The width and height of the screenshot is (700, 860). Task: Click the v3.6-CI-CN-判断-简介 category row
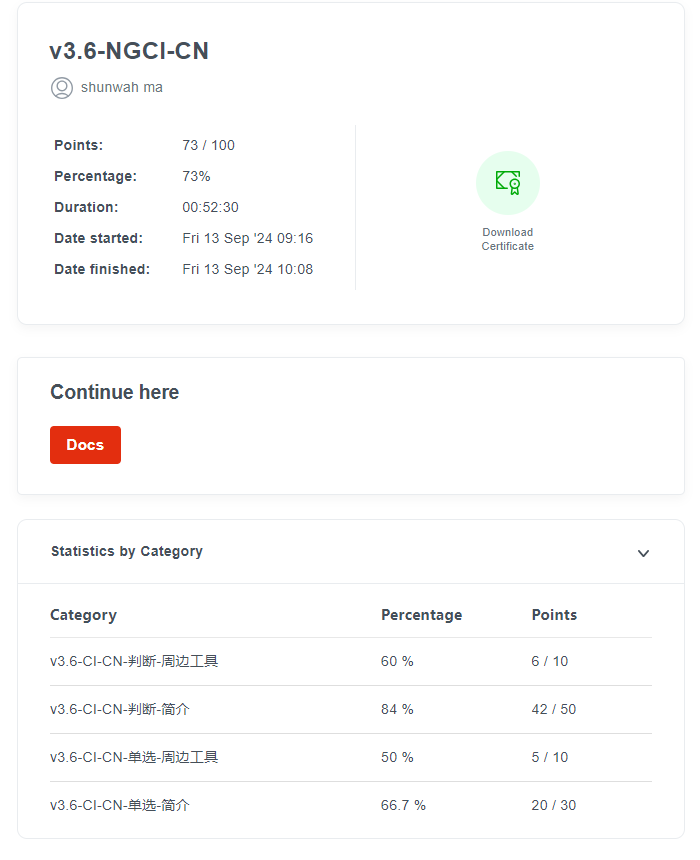click(120, 709)
